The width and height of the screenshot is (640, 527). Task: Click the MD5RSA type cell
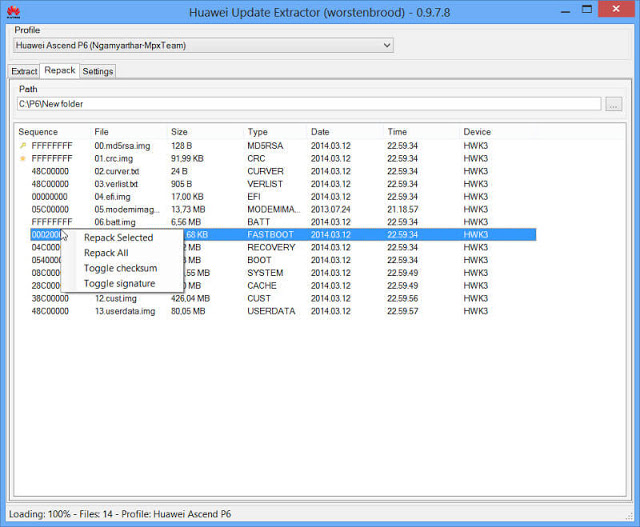(265, 146)
